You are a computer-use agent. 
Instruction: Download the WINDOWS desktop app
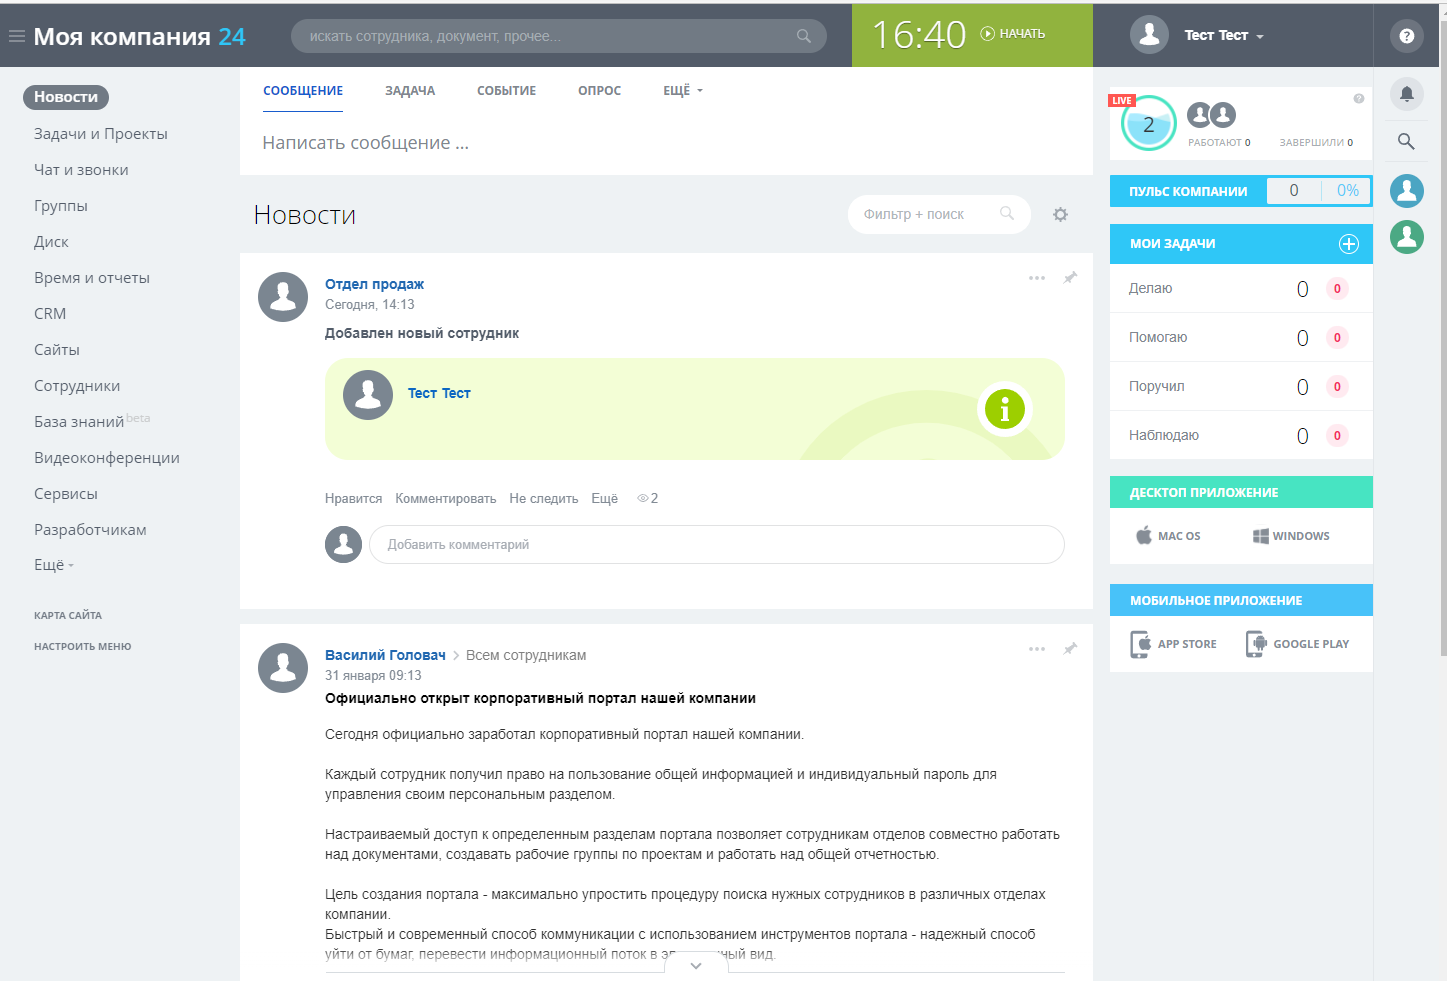(1291, 536)
